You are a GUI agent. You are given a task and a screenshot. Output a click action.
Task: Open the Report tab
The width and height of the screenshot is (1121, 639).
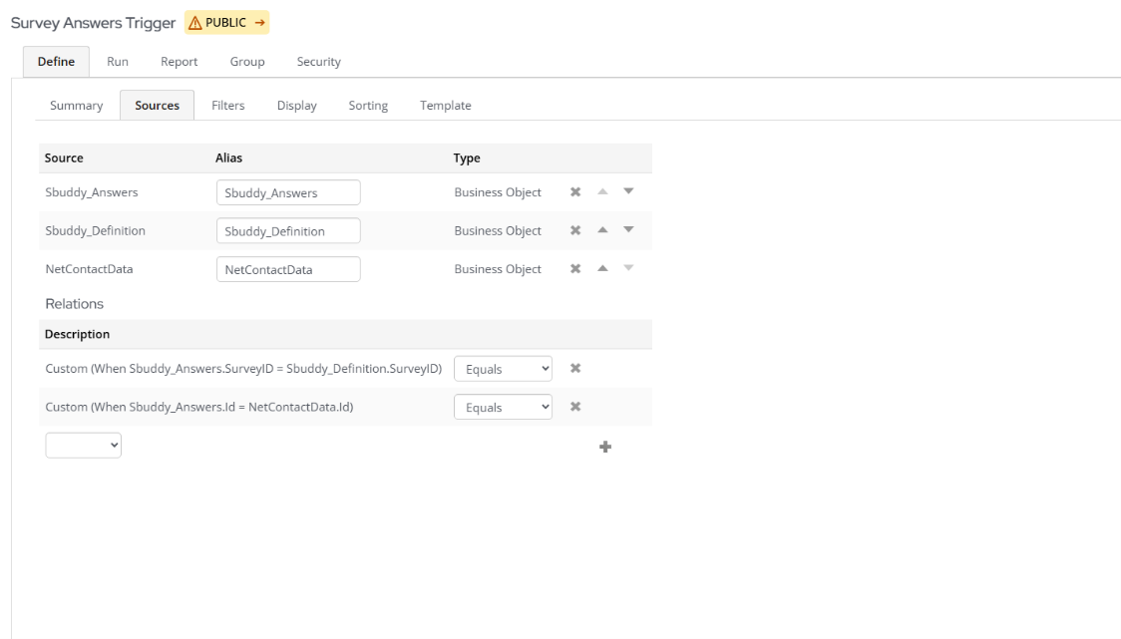(179, 61)
